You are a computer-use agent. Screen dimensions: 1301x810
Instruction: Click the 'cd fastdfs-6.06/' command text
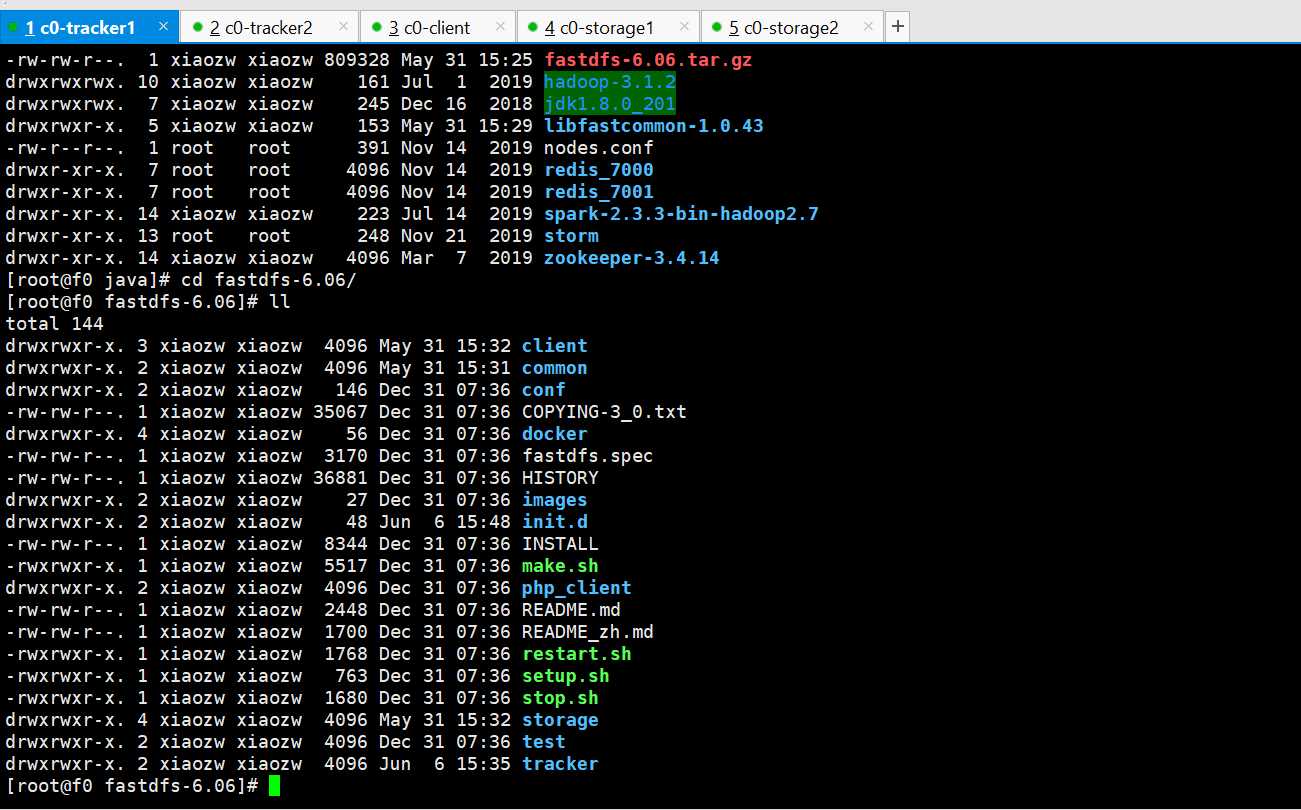[x=268, y=280]
